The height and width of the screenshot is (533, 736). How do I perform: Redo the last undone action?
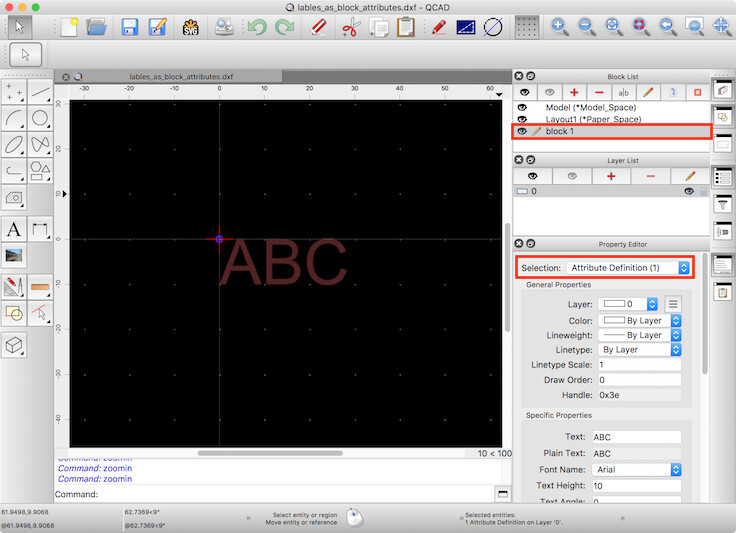[x=284, y=27]
